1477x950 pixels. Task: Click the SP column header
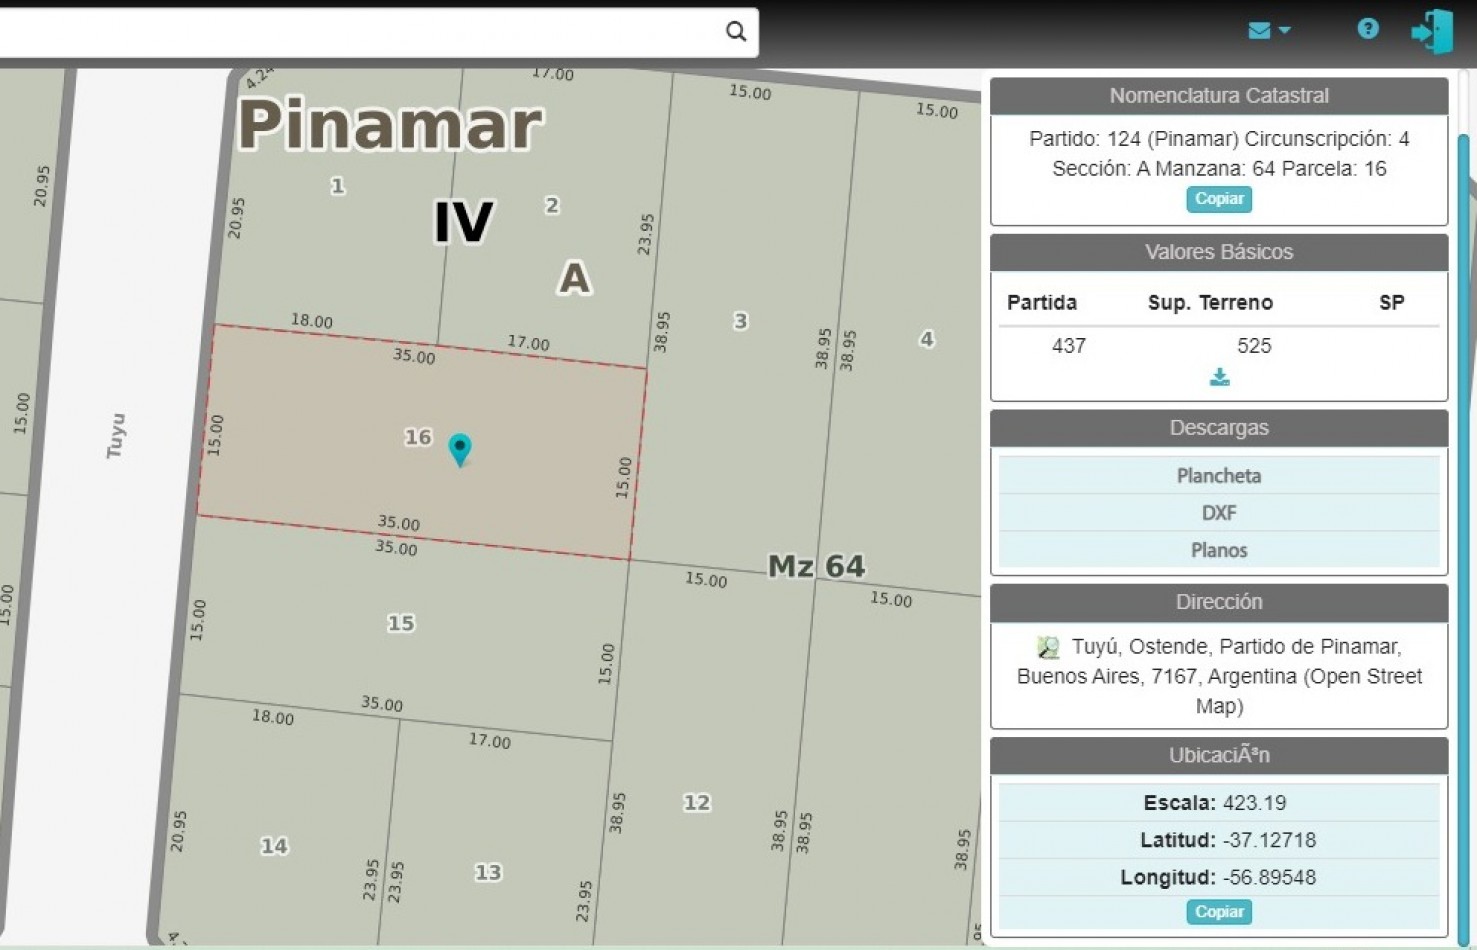coord(1392,303)
